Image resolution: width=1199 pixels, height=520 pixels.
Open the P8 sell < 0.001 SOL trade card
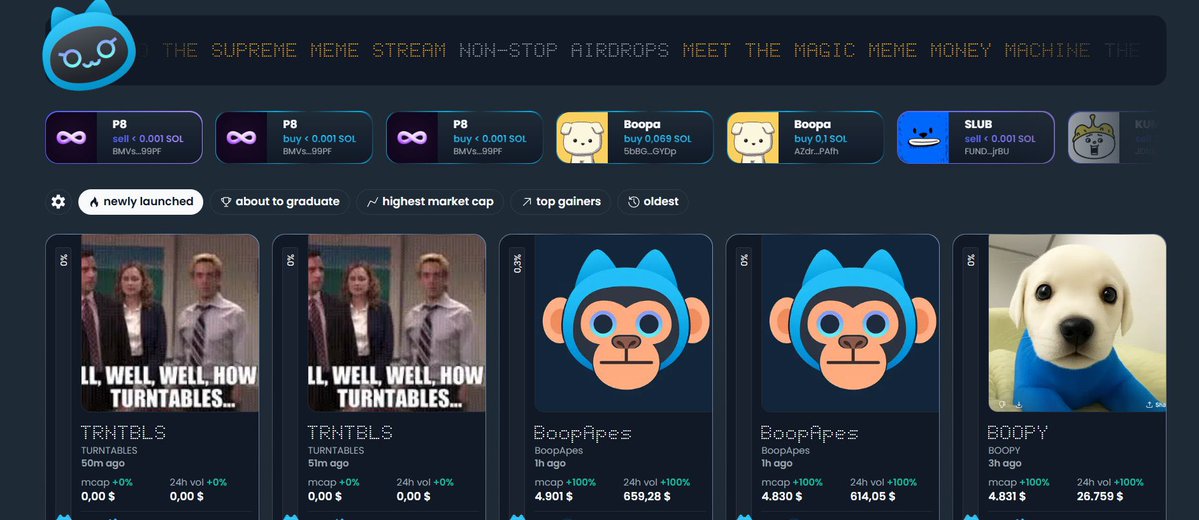click(x=124, y=138)
